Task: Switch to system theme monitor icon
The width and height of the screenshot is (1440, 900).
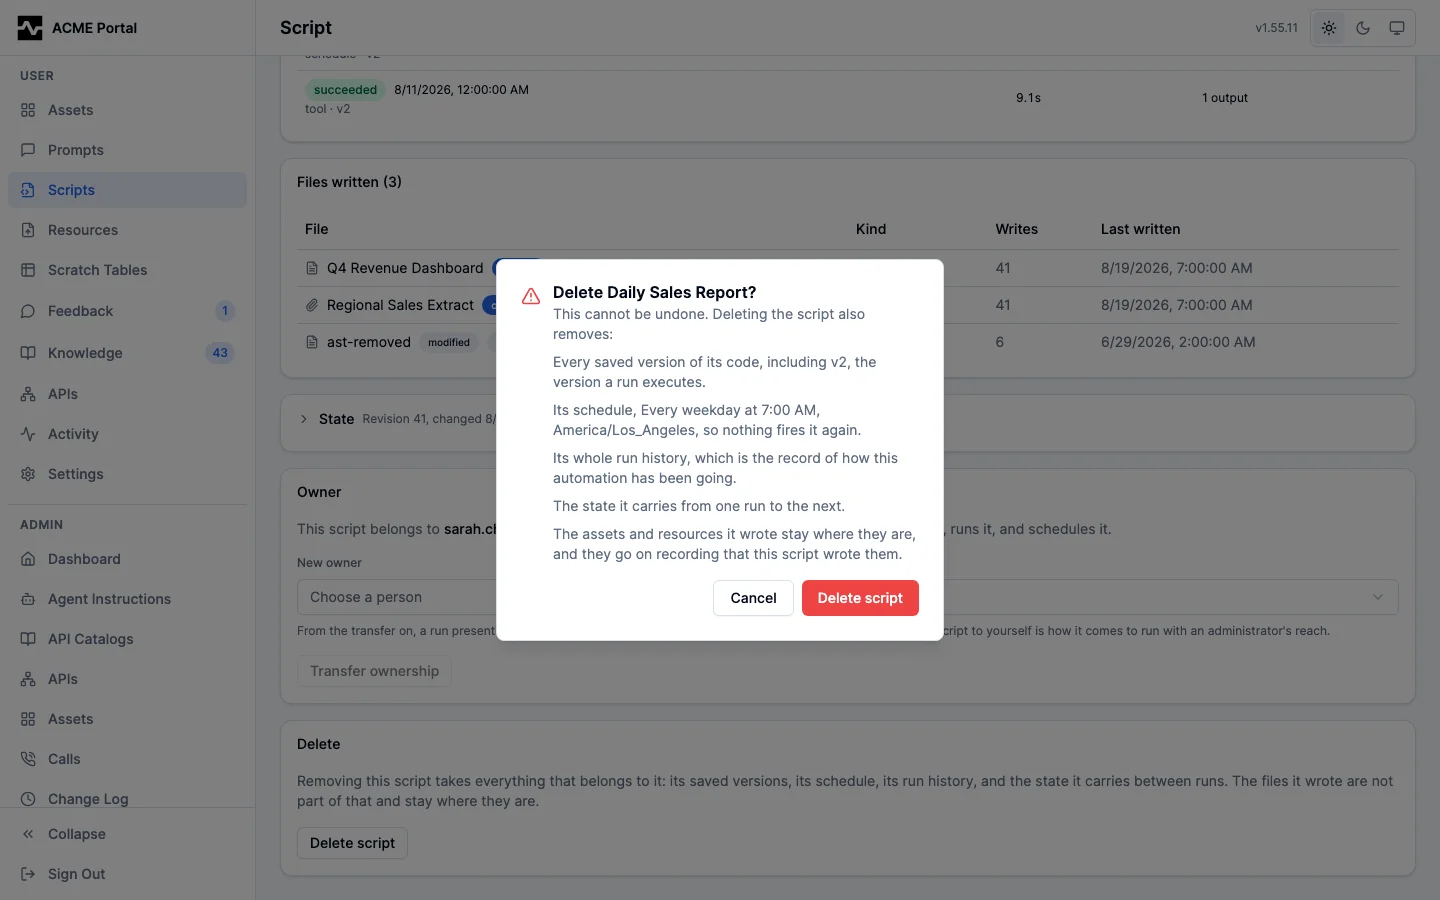Action: click(1397, 28)
